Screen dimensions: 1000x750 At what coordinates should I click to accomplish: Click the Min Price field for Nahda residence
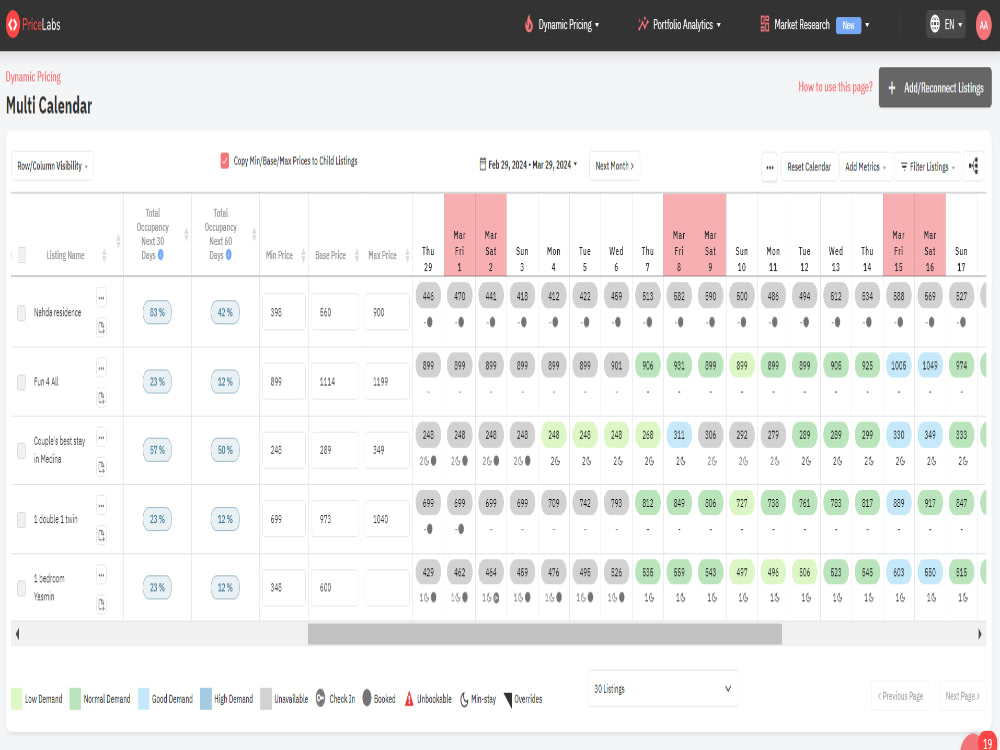coord(283,311)
